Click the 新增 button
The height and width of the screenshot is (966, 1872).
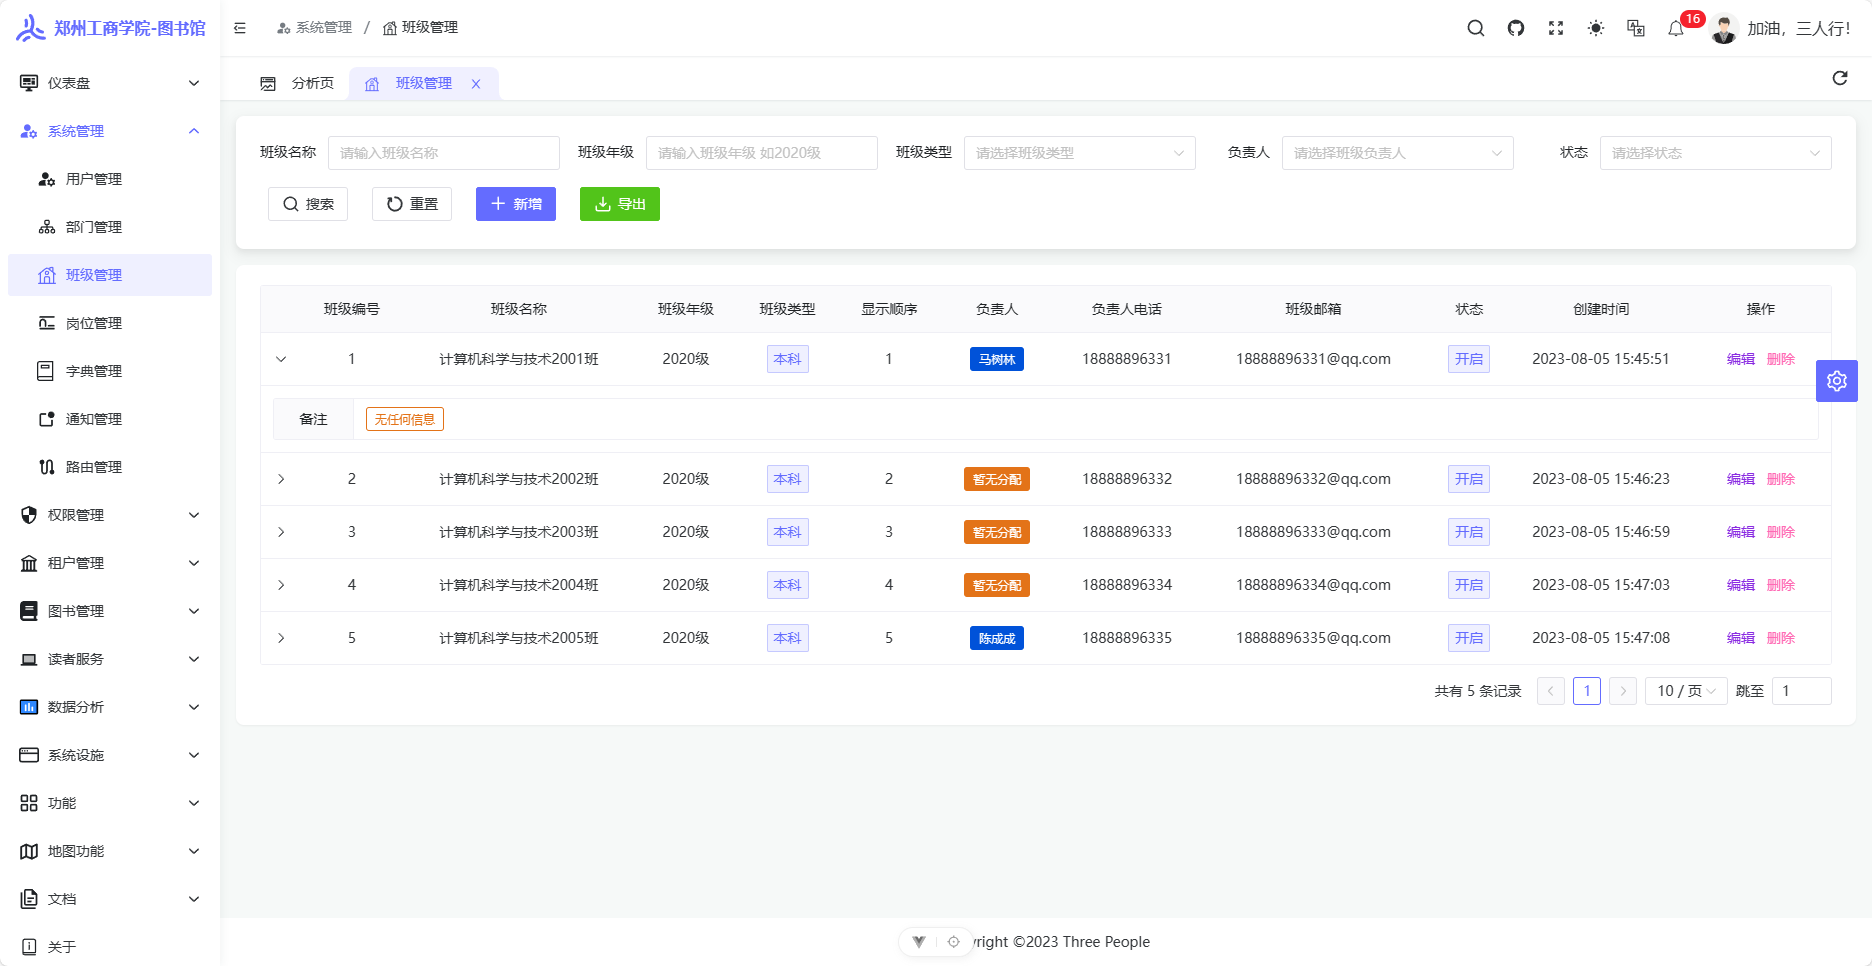(x=516, y=204)
